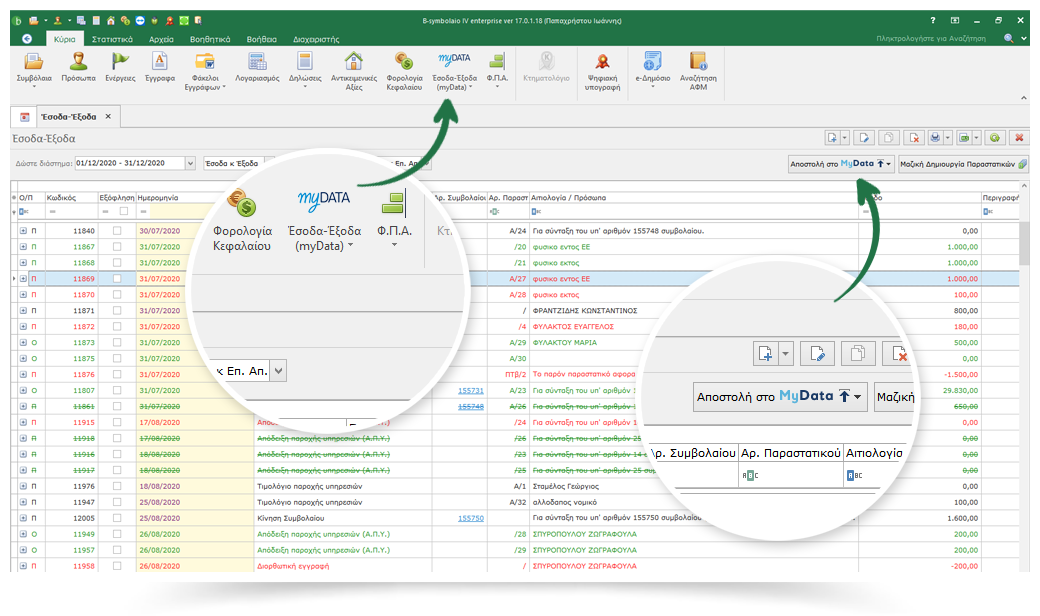Switch to the Στατιστικά ribbon tab
The width and height of the screenshot is (1040, 616).
112,39
